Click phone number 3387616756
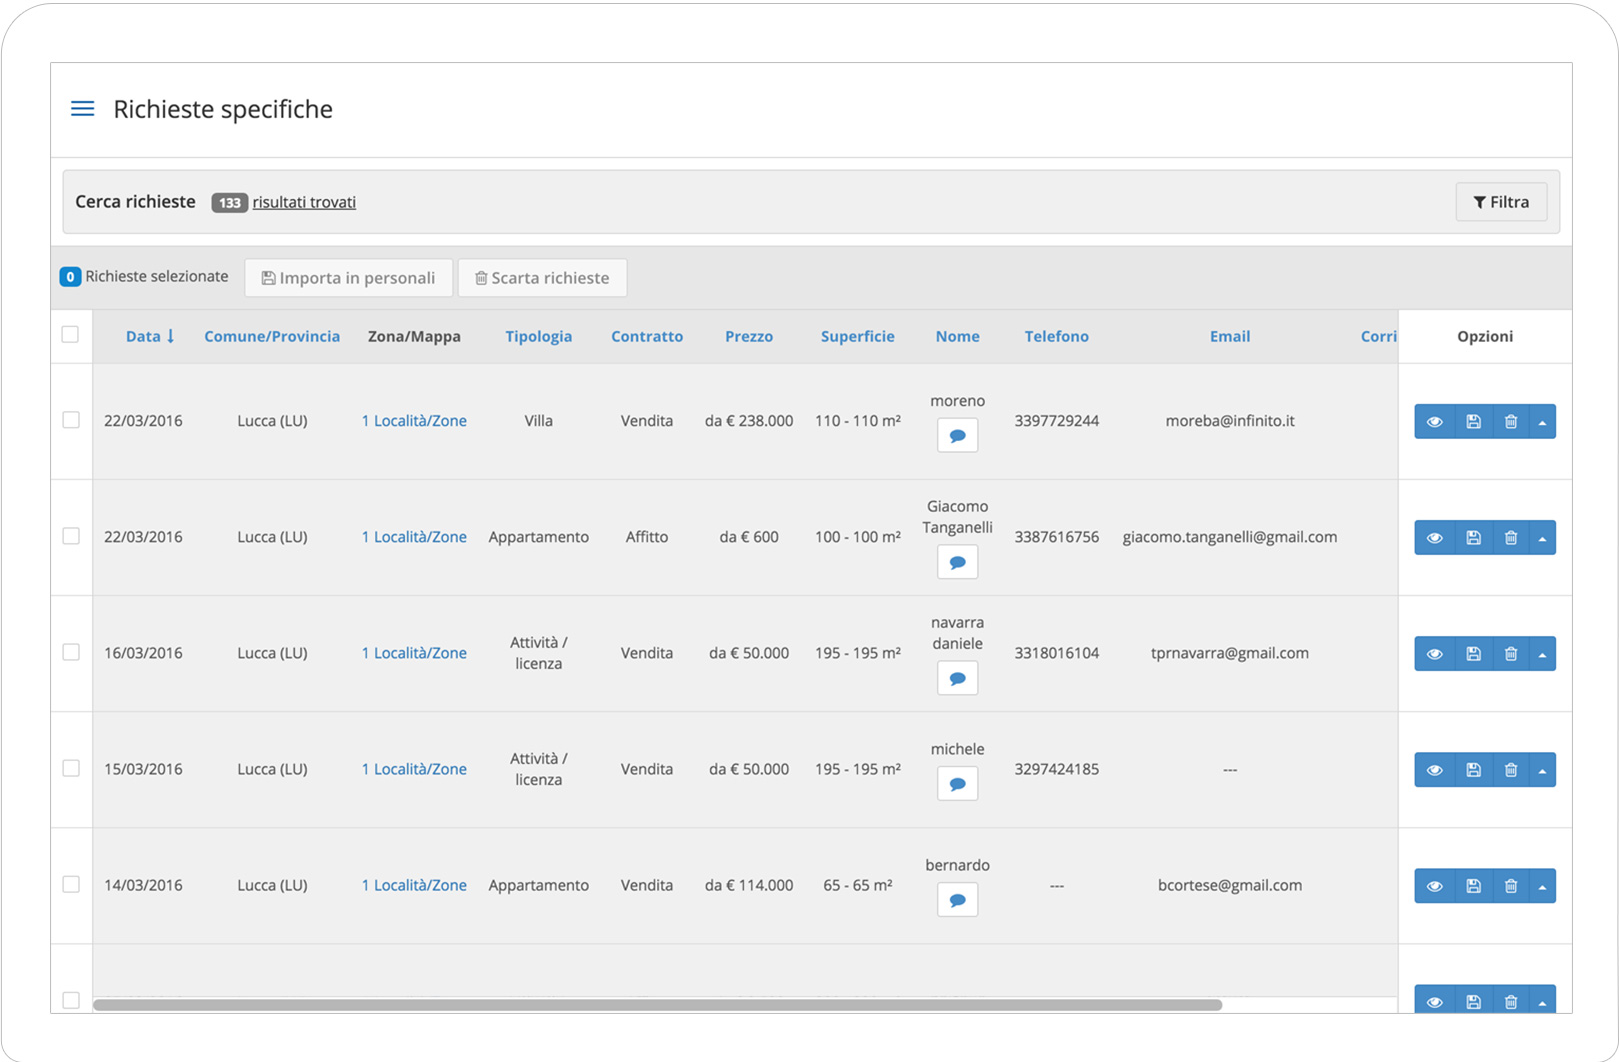This screenshot has width=1619, height=1062. point(1056,537)
